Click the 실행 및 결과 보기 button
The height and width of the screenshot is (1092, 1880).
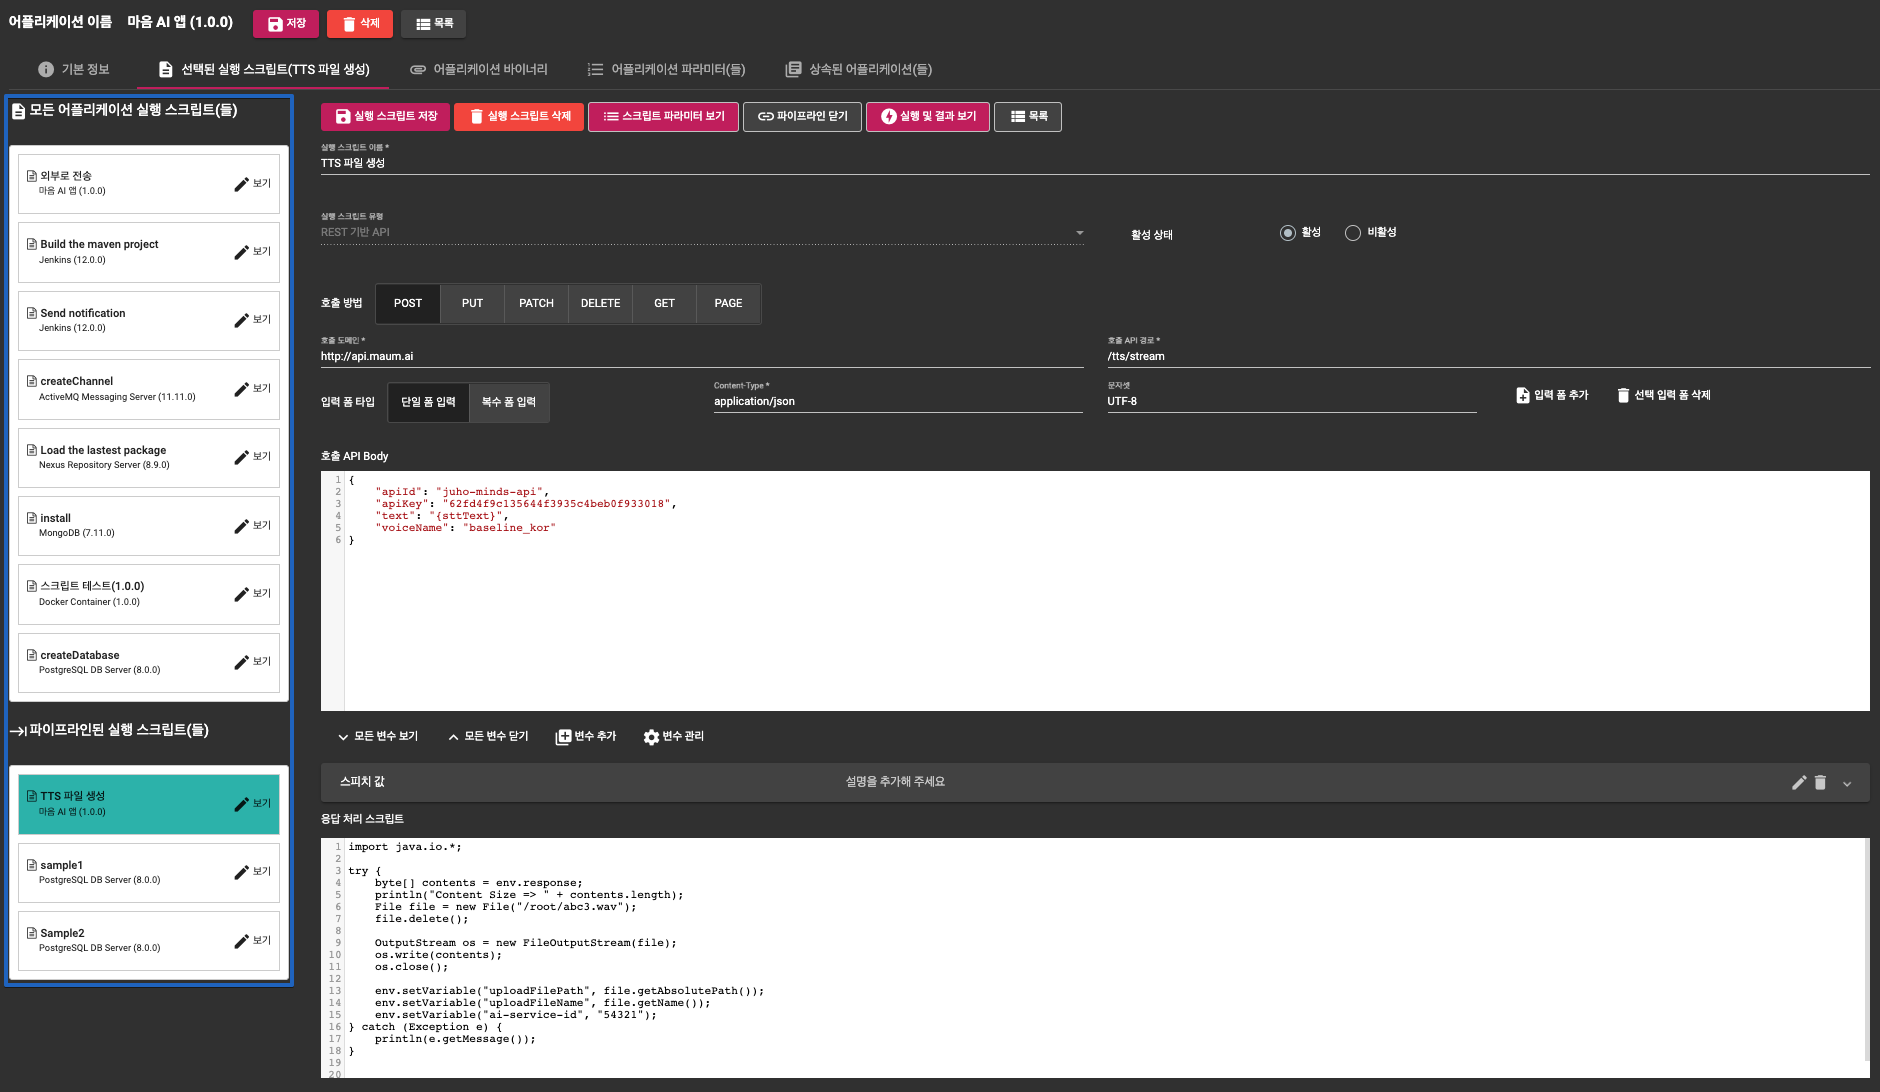coord(928,117)
